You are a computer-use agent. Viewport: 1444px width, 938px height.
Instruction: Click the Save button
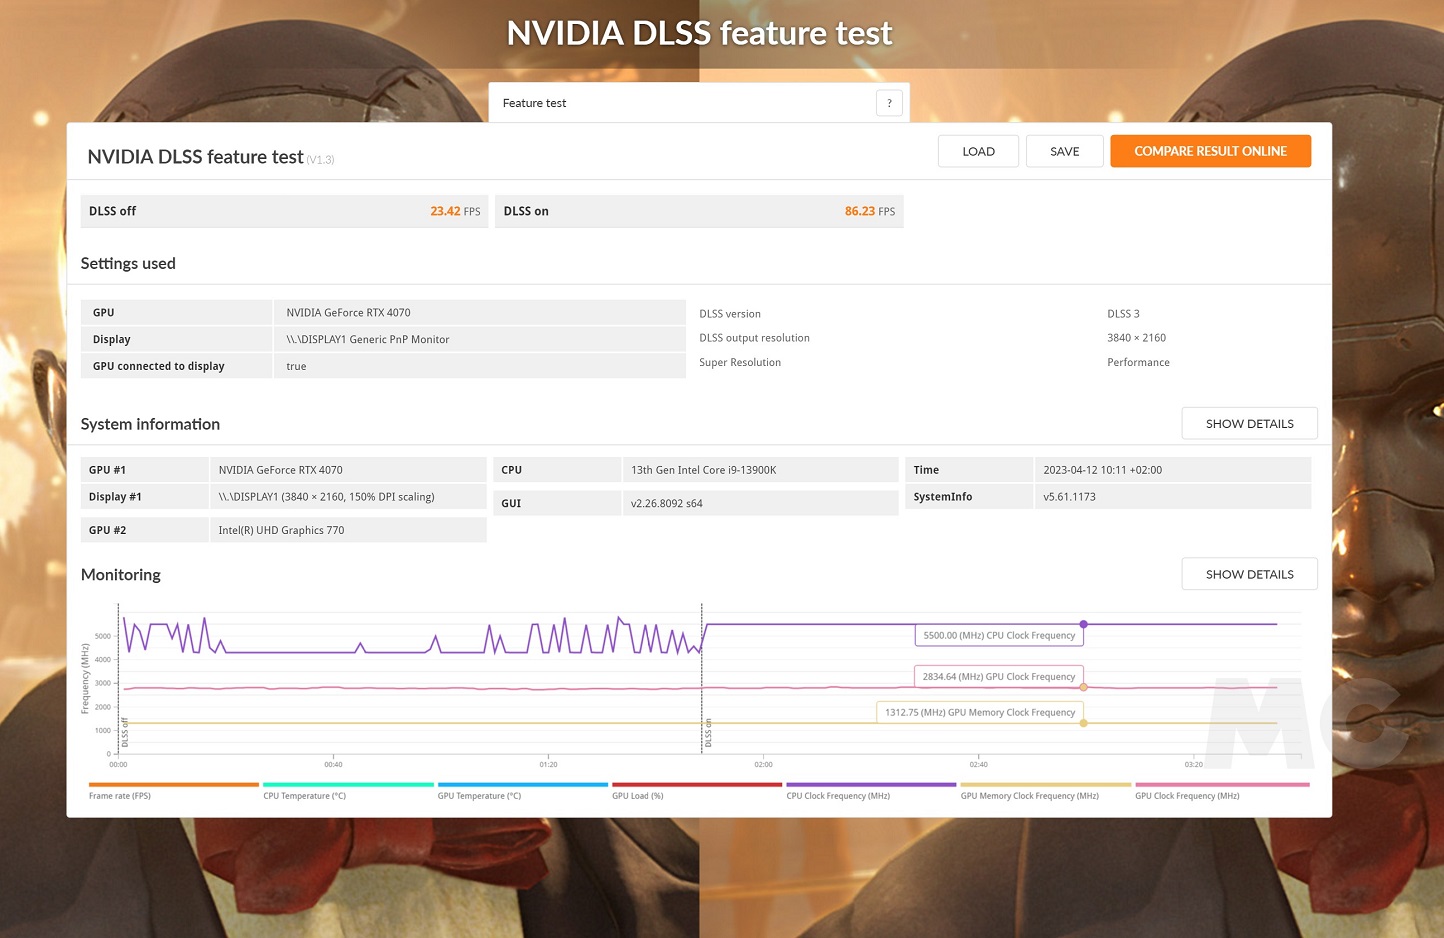point(1064,152)
